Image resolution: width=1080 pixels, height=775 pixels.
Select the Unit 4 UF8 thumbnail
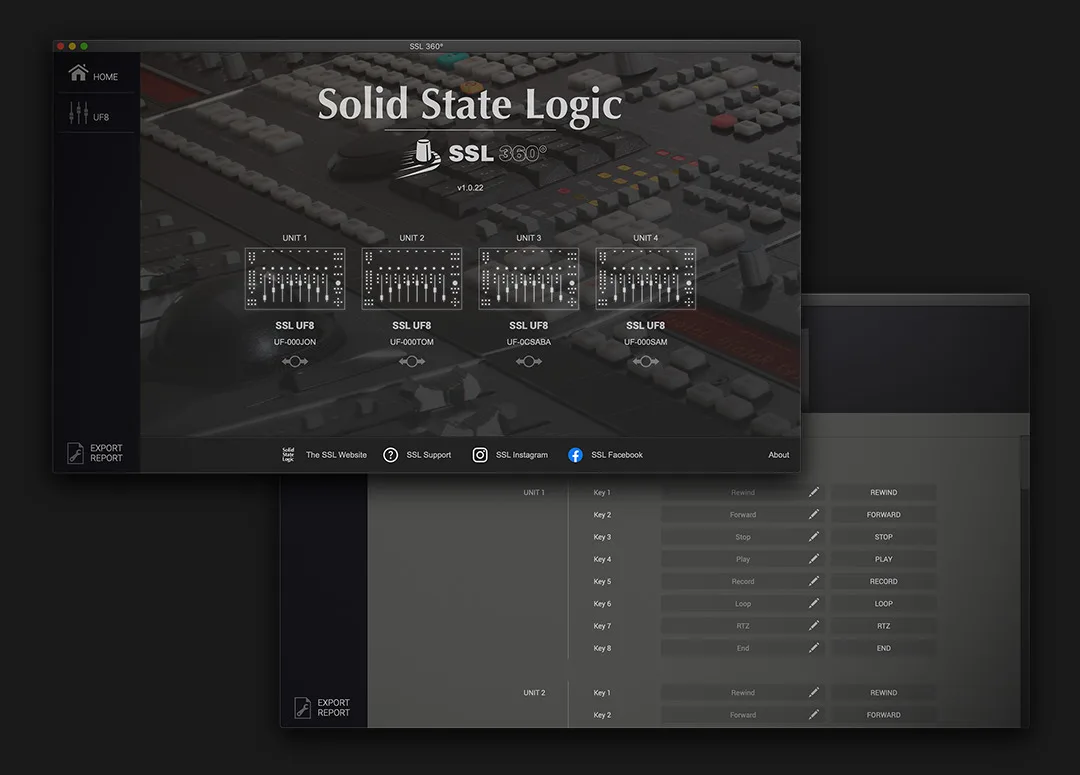tap(645, 278)
